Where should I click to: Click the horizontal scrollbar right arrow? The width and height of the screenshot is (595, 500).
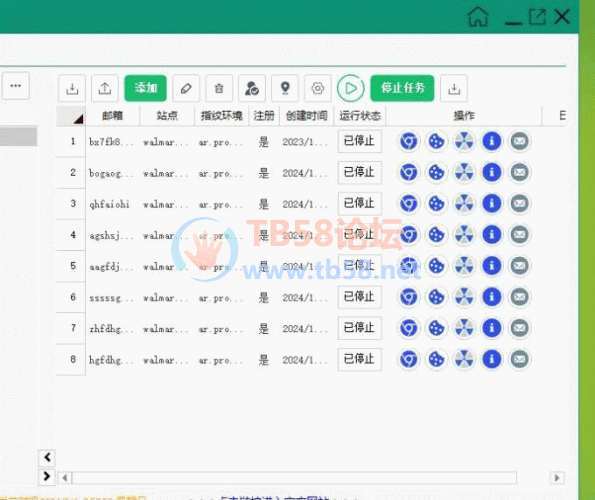pyautogui.click(x=557, y=478)
